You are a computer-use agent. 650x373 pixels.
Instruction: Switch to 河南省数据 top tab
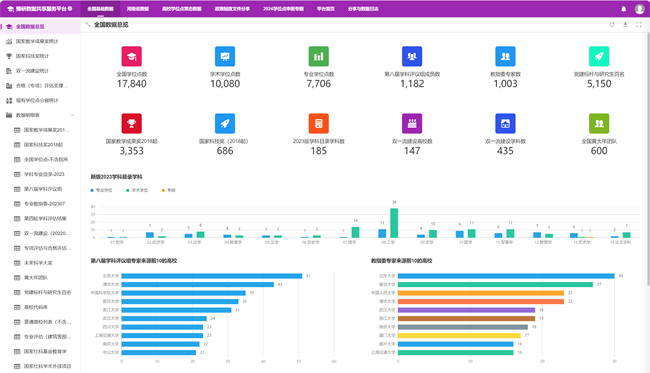138,9
